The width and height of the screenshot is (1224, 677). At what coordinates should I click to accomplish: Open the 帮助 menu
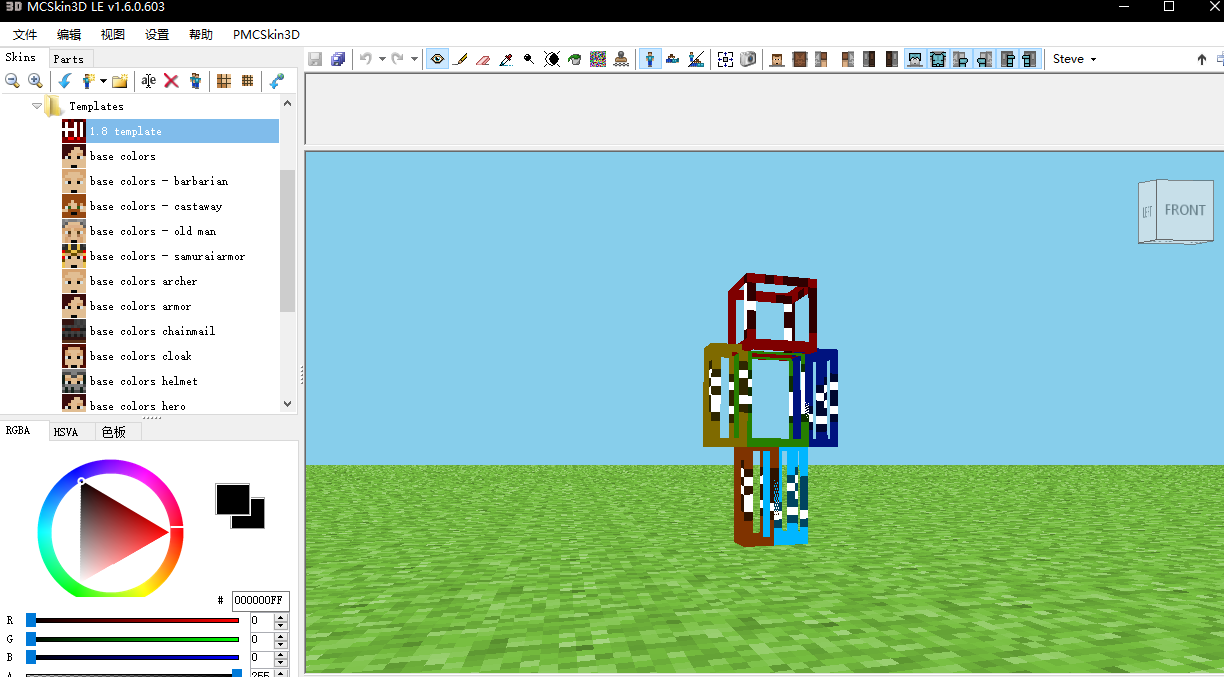point(201,34)
